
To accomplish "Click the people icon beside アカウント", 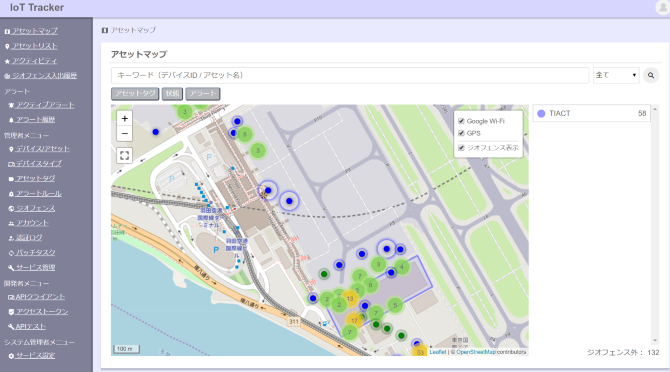I will coord(11,223).
